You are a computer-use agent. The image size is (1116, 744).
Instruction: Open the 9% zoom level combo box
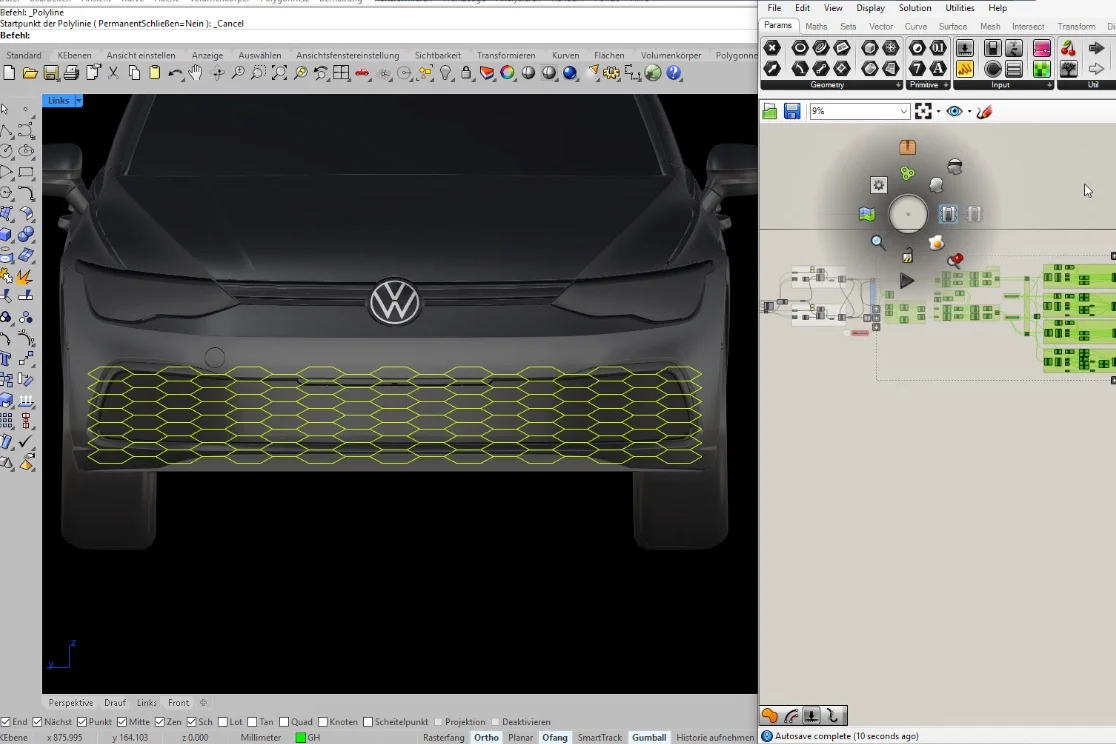point(860,111)
